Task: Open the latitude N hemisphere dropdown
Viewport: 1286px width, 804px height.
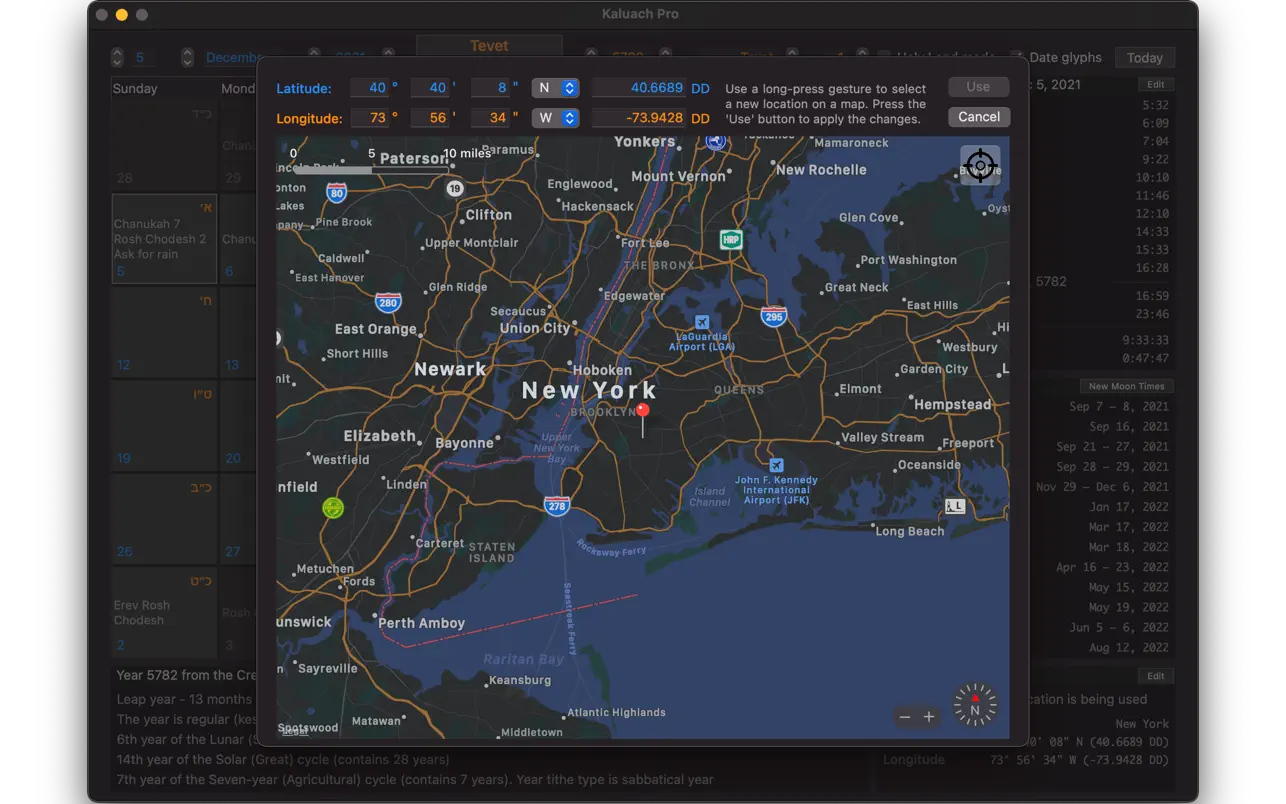Action: click(555, 88)
